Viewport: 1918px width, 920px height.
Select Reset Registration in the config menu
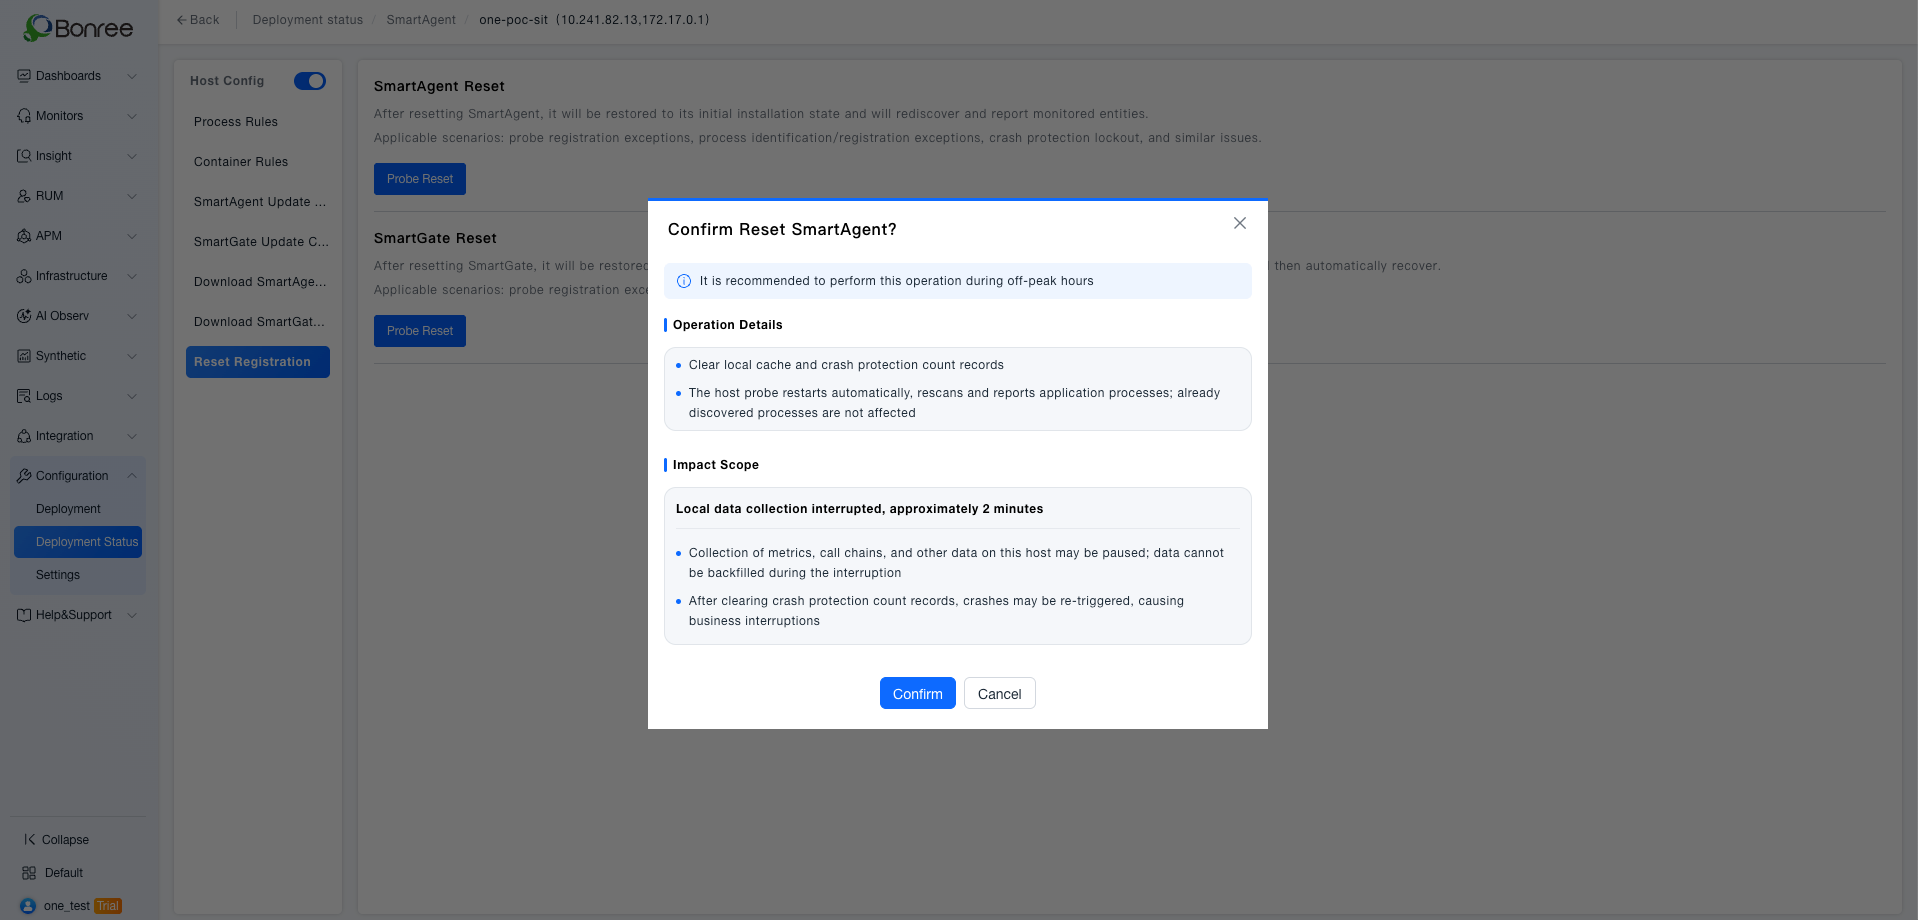[258, 362]
